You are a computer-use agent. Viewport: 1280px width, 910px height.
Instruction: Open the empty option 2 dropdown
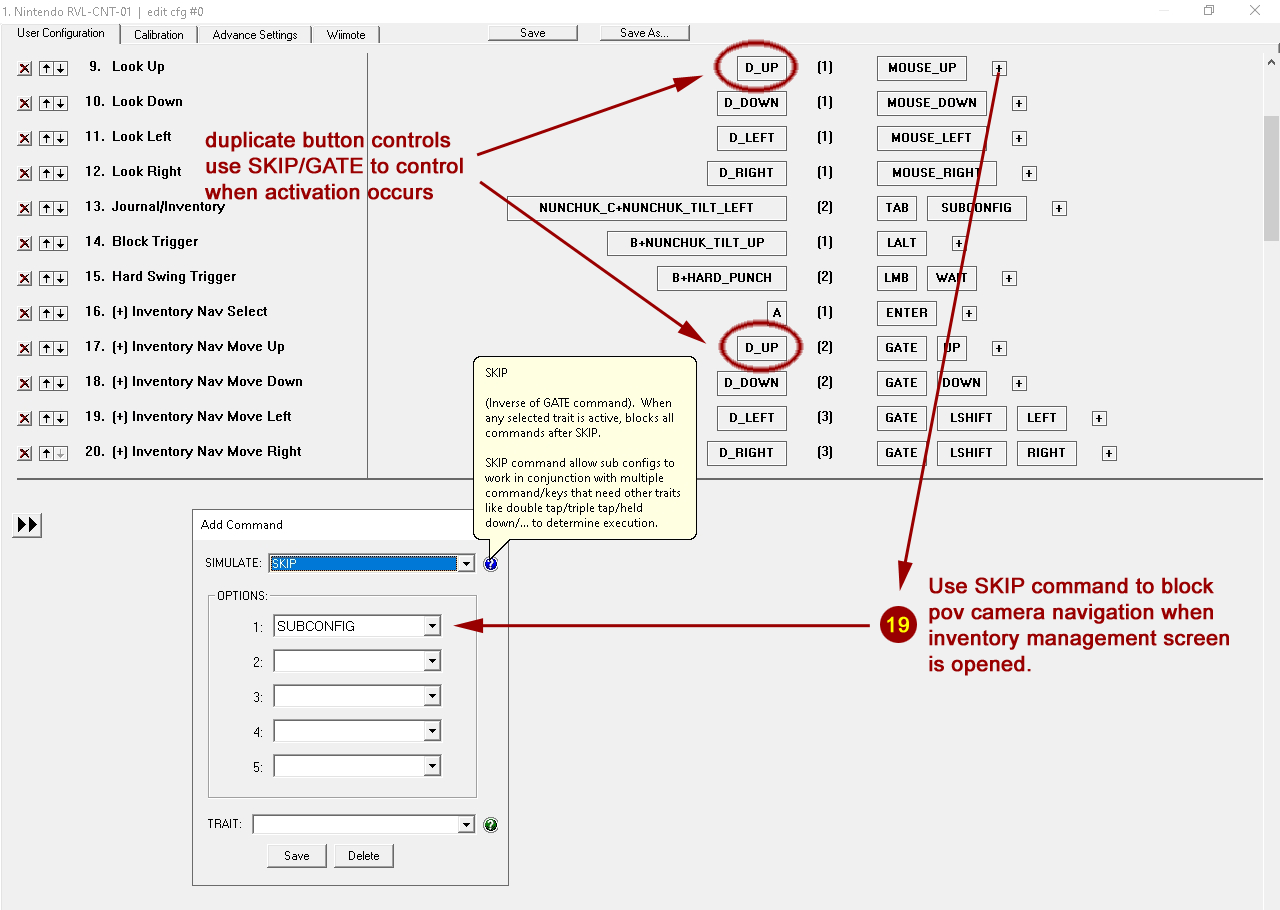point(432,662)
